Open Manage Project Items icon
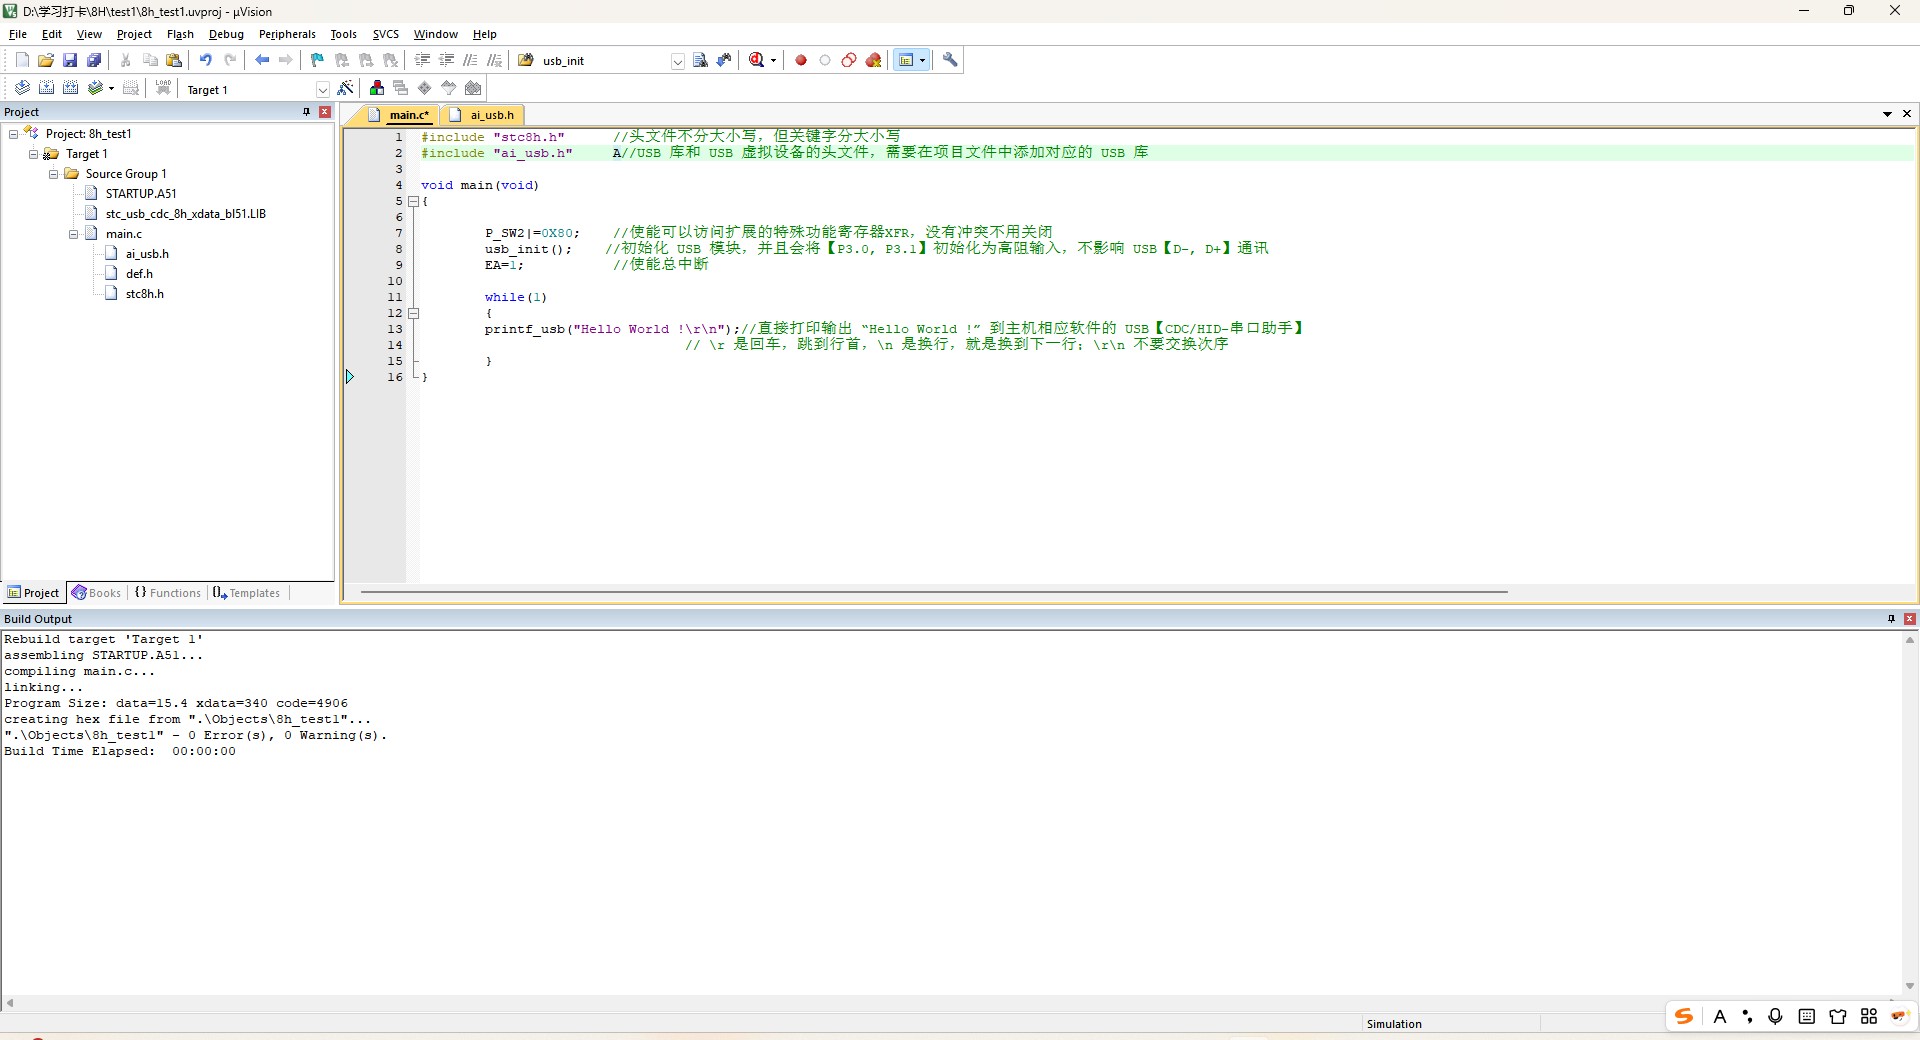The height and width of the screenshot is (1040, 1920). pos(377,88)
